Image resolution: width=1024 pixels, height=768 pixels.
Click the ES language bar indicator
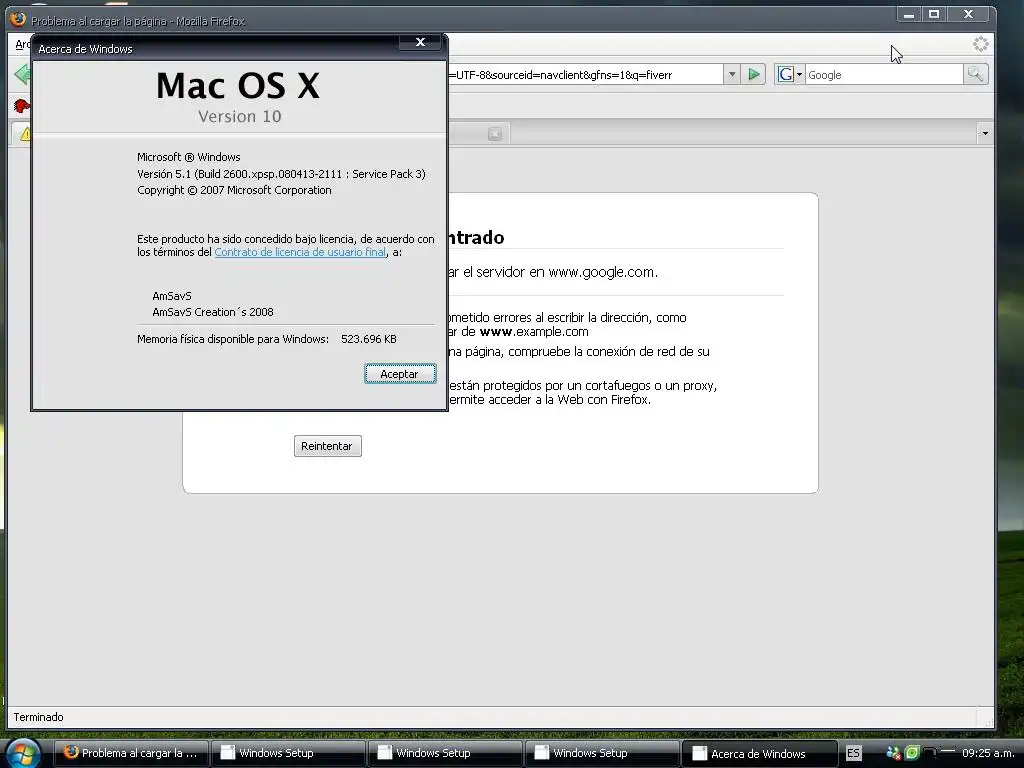coord(853,753)
